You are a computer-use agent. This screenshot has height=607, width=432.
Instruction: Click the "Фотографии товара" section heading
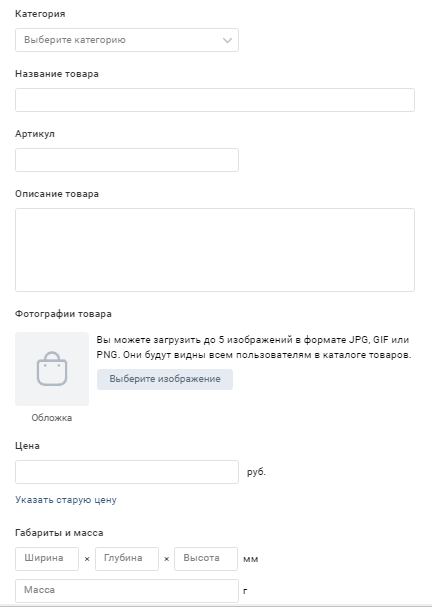[63, 314]
